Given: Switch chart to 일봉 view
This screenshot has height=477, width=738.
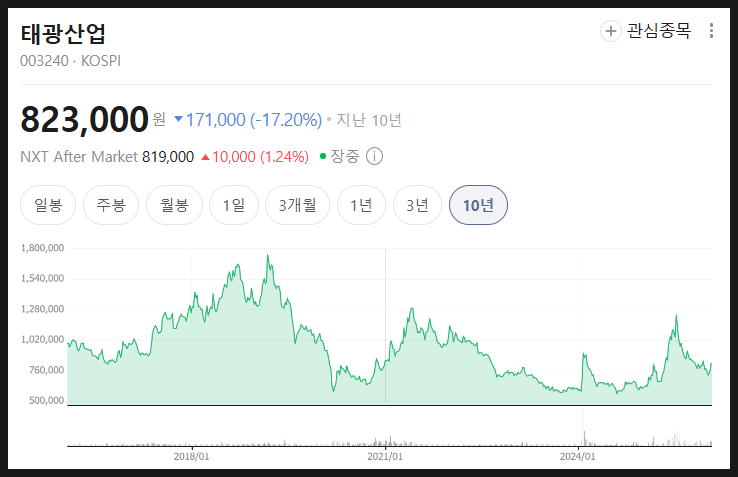Looking at the screenshot, I should point(48,205).
